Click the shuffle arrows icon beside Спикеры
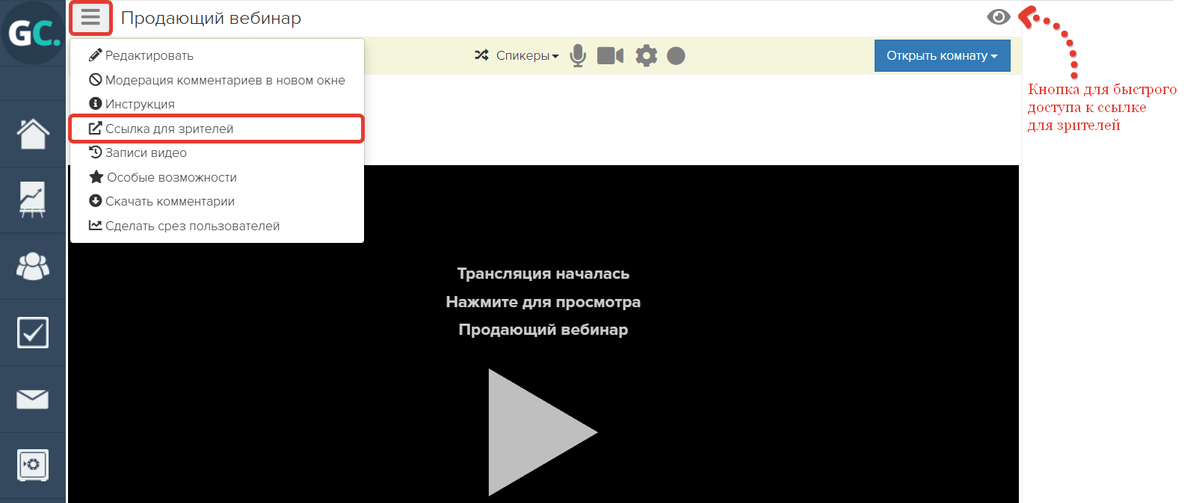This screenshot has width=1199, height=503. pos(482,56)
